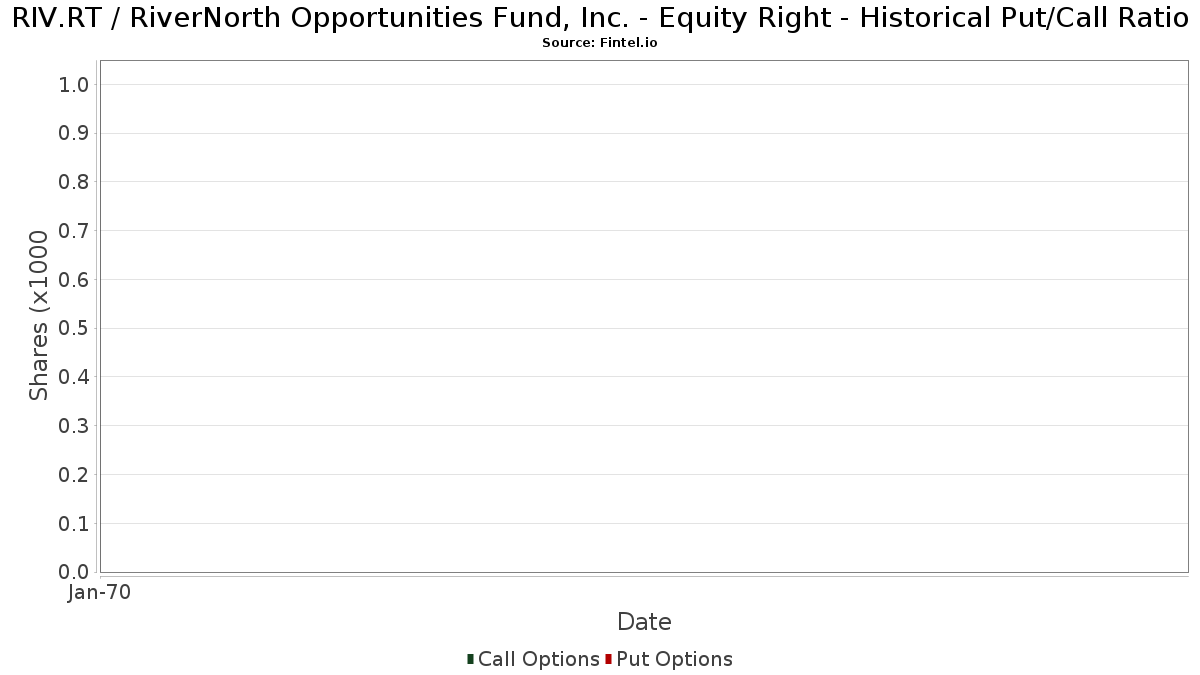
Task: Click the Date axis title
Action: [x=644, y=622]
